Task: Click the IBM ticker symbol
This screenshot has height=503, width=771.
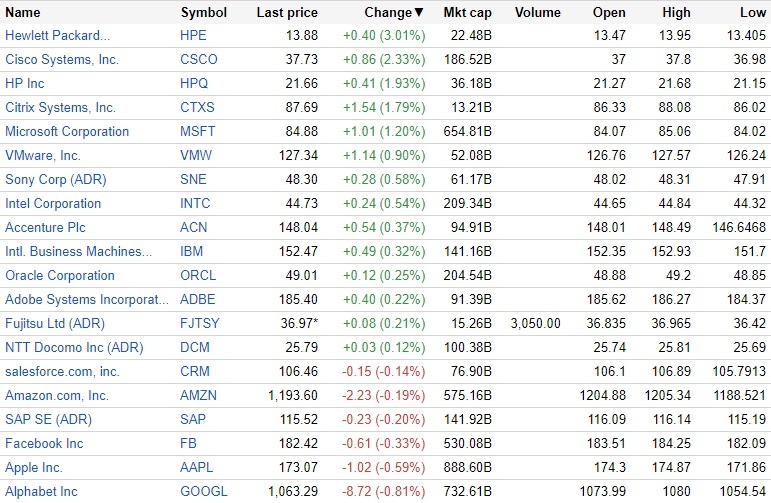Action: 191,252
